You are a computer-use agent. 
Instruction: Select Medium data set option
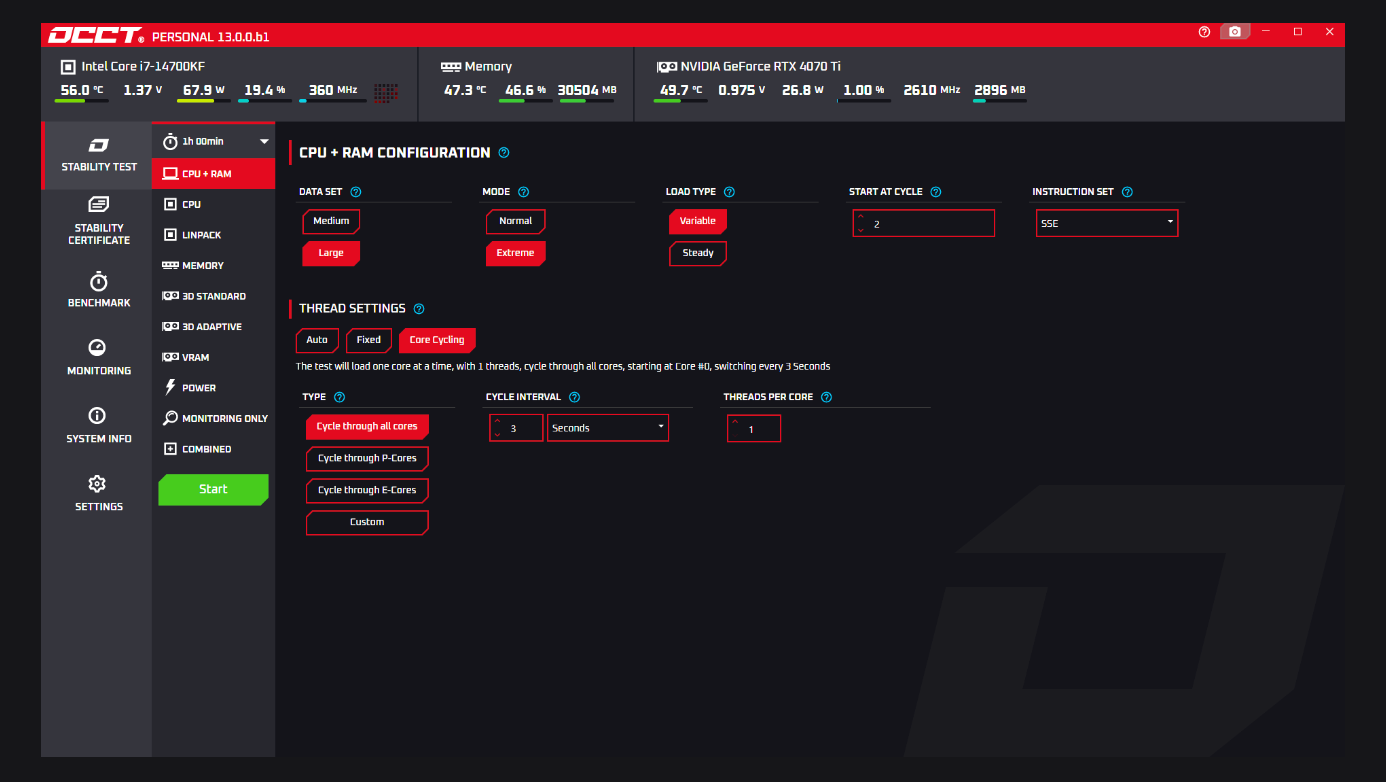pyautogui.click(x=331, y=221)
